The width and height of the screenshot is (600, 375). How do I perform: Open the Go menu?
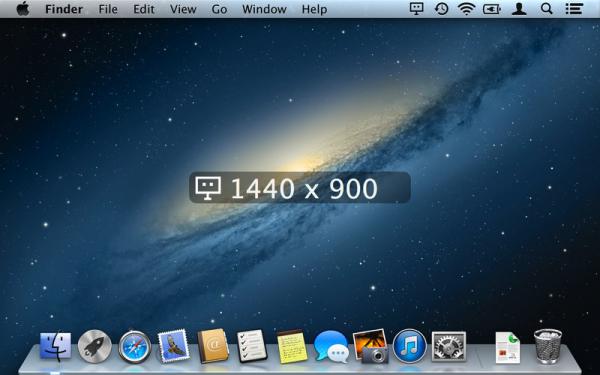[219, 9]
